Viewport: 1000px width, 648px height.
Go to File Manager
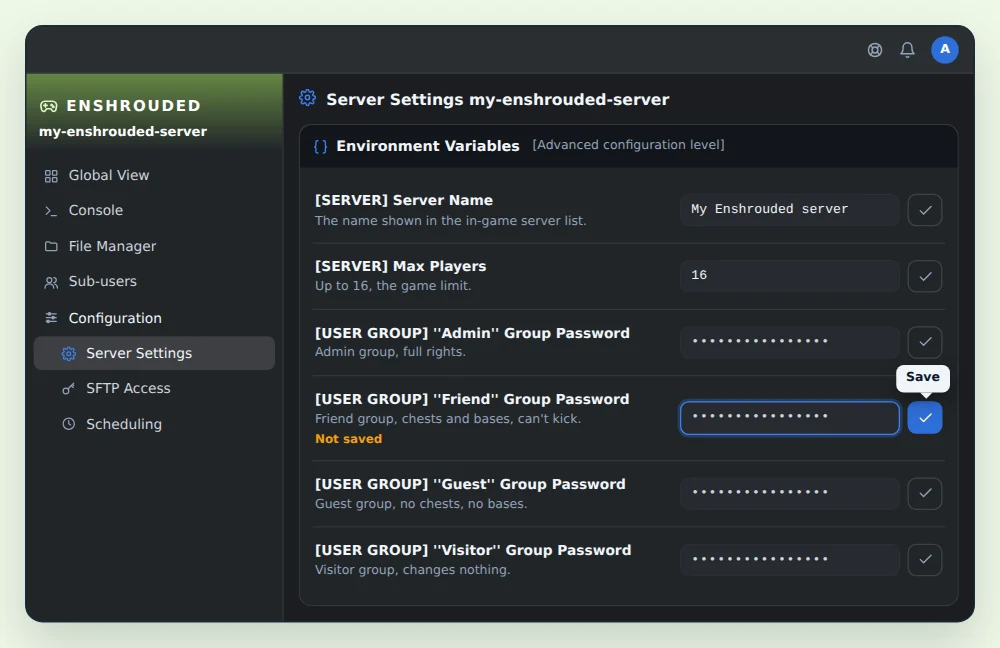tap(154, 246)
